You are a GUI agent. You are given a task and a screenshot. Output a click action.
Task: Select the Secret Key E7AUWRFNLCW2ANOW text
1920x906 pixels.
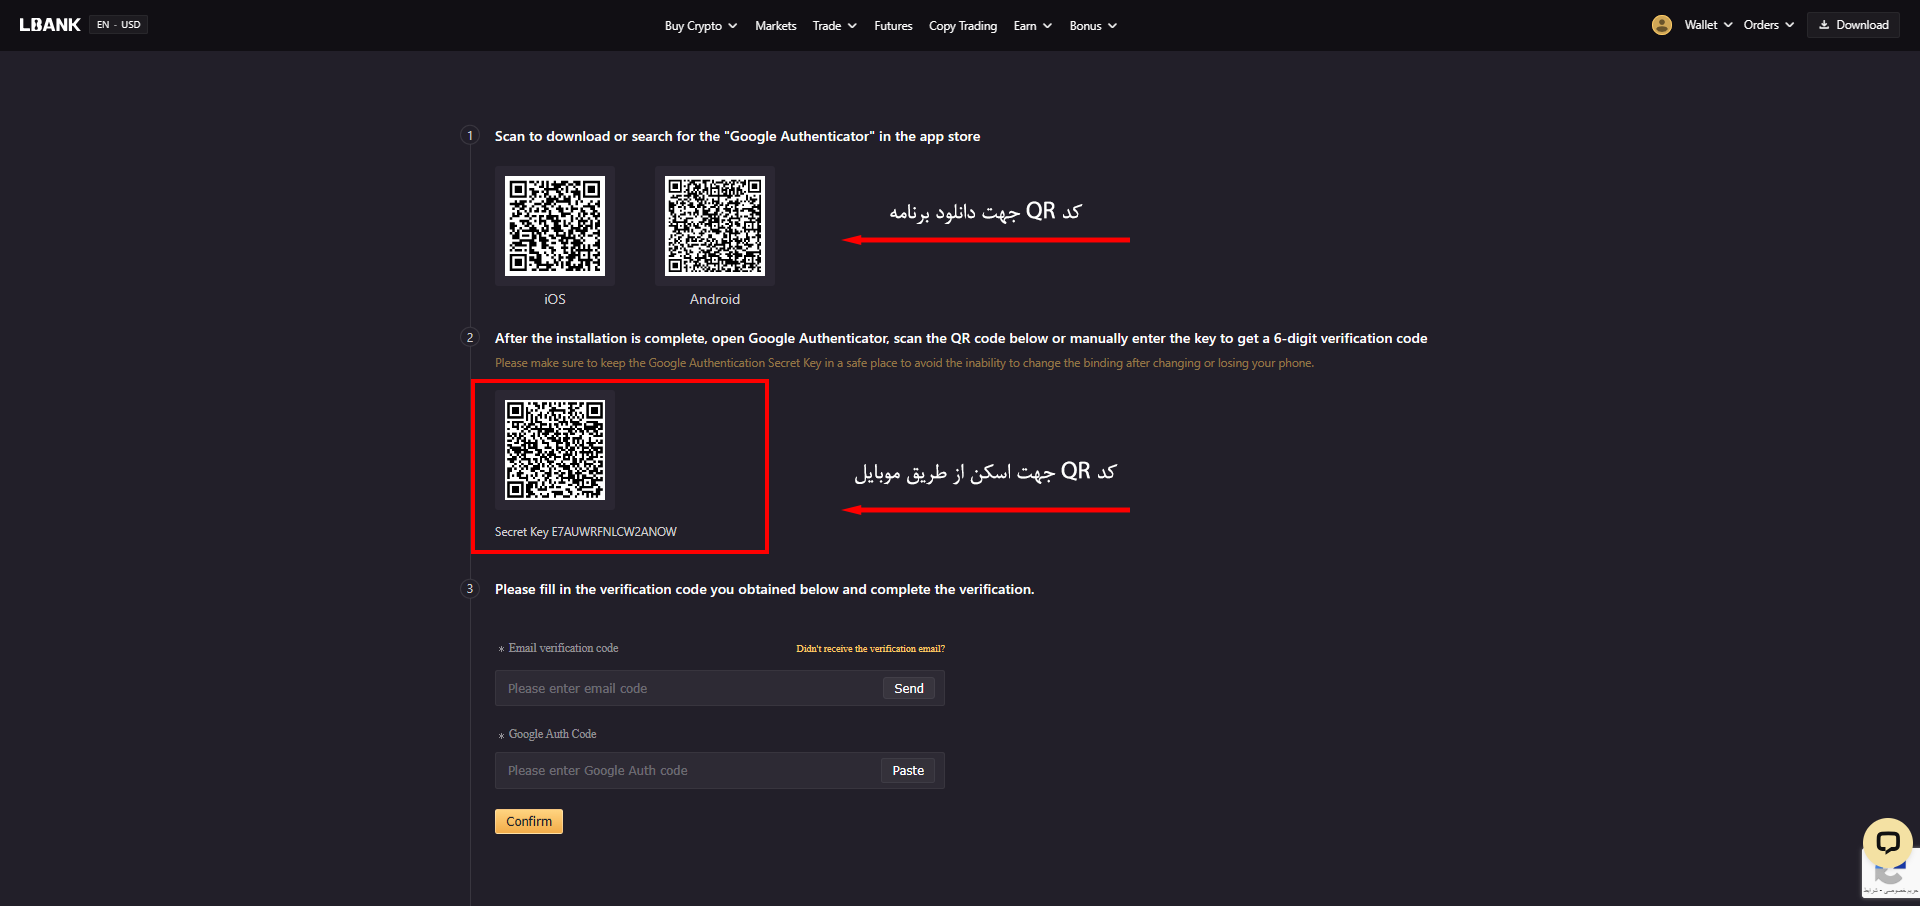[586, 532]
